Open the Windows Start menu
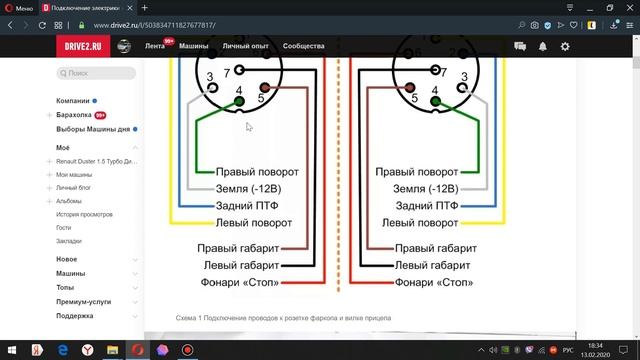Screen dimensions: 640x360 12,350
